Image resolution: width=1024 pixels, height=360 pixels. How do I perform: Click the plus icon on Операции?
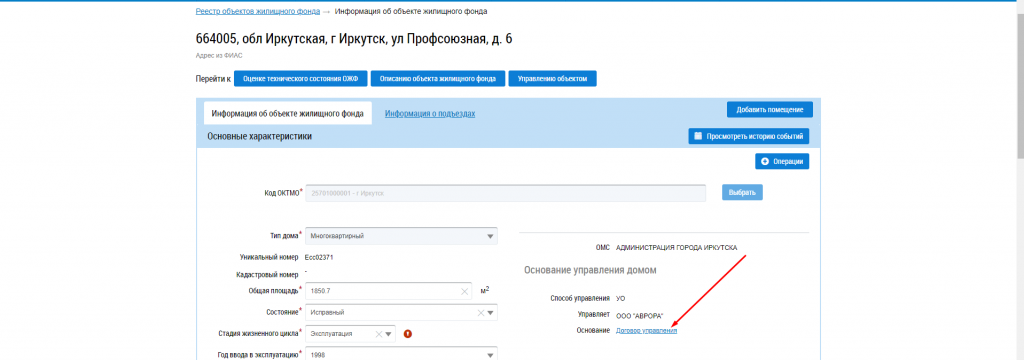click(765, 161)
